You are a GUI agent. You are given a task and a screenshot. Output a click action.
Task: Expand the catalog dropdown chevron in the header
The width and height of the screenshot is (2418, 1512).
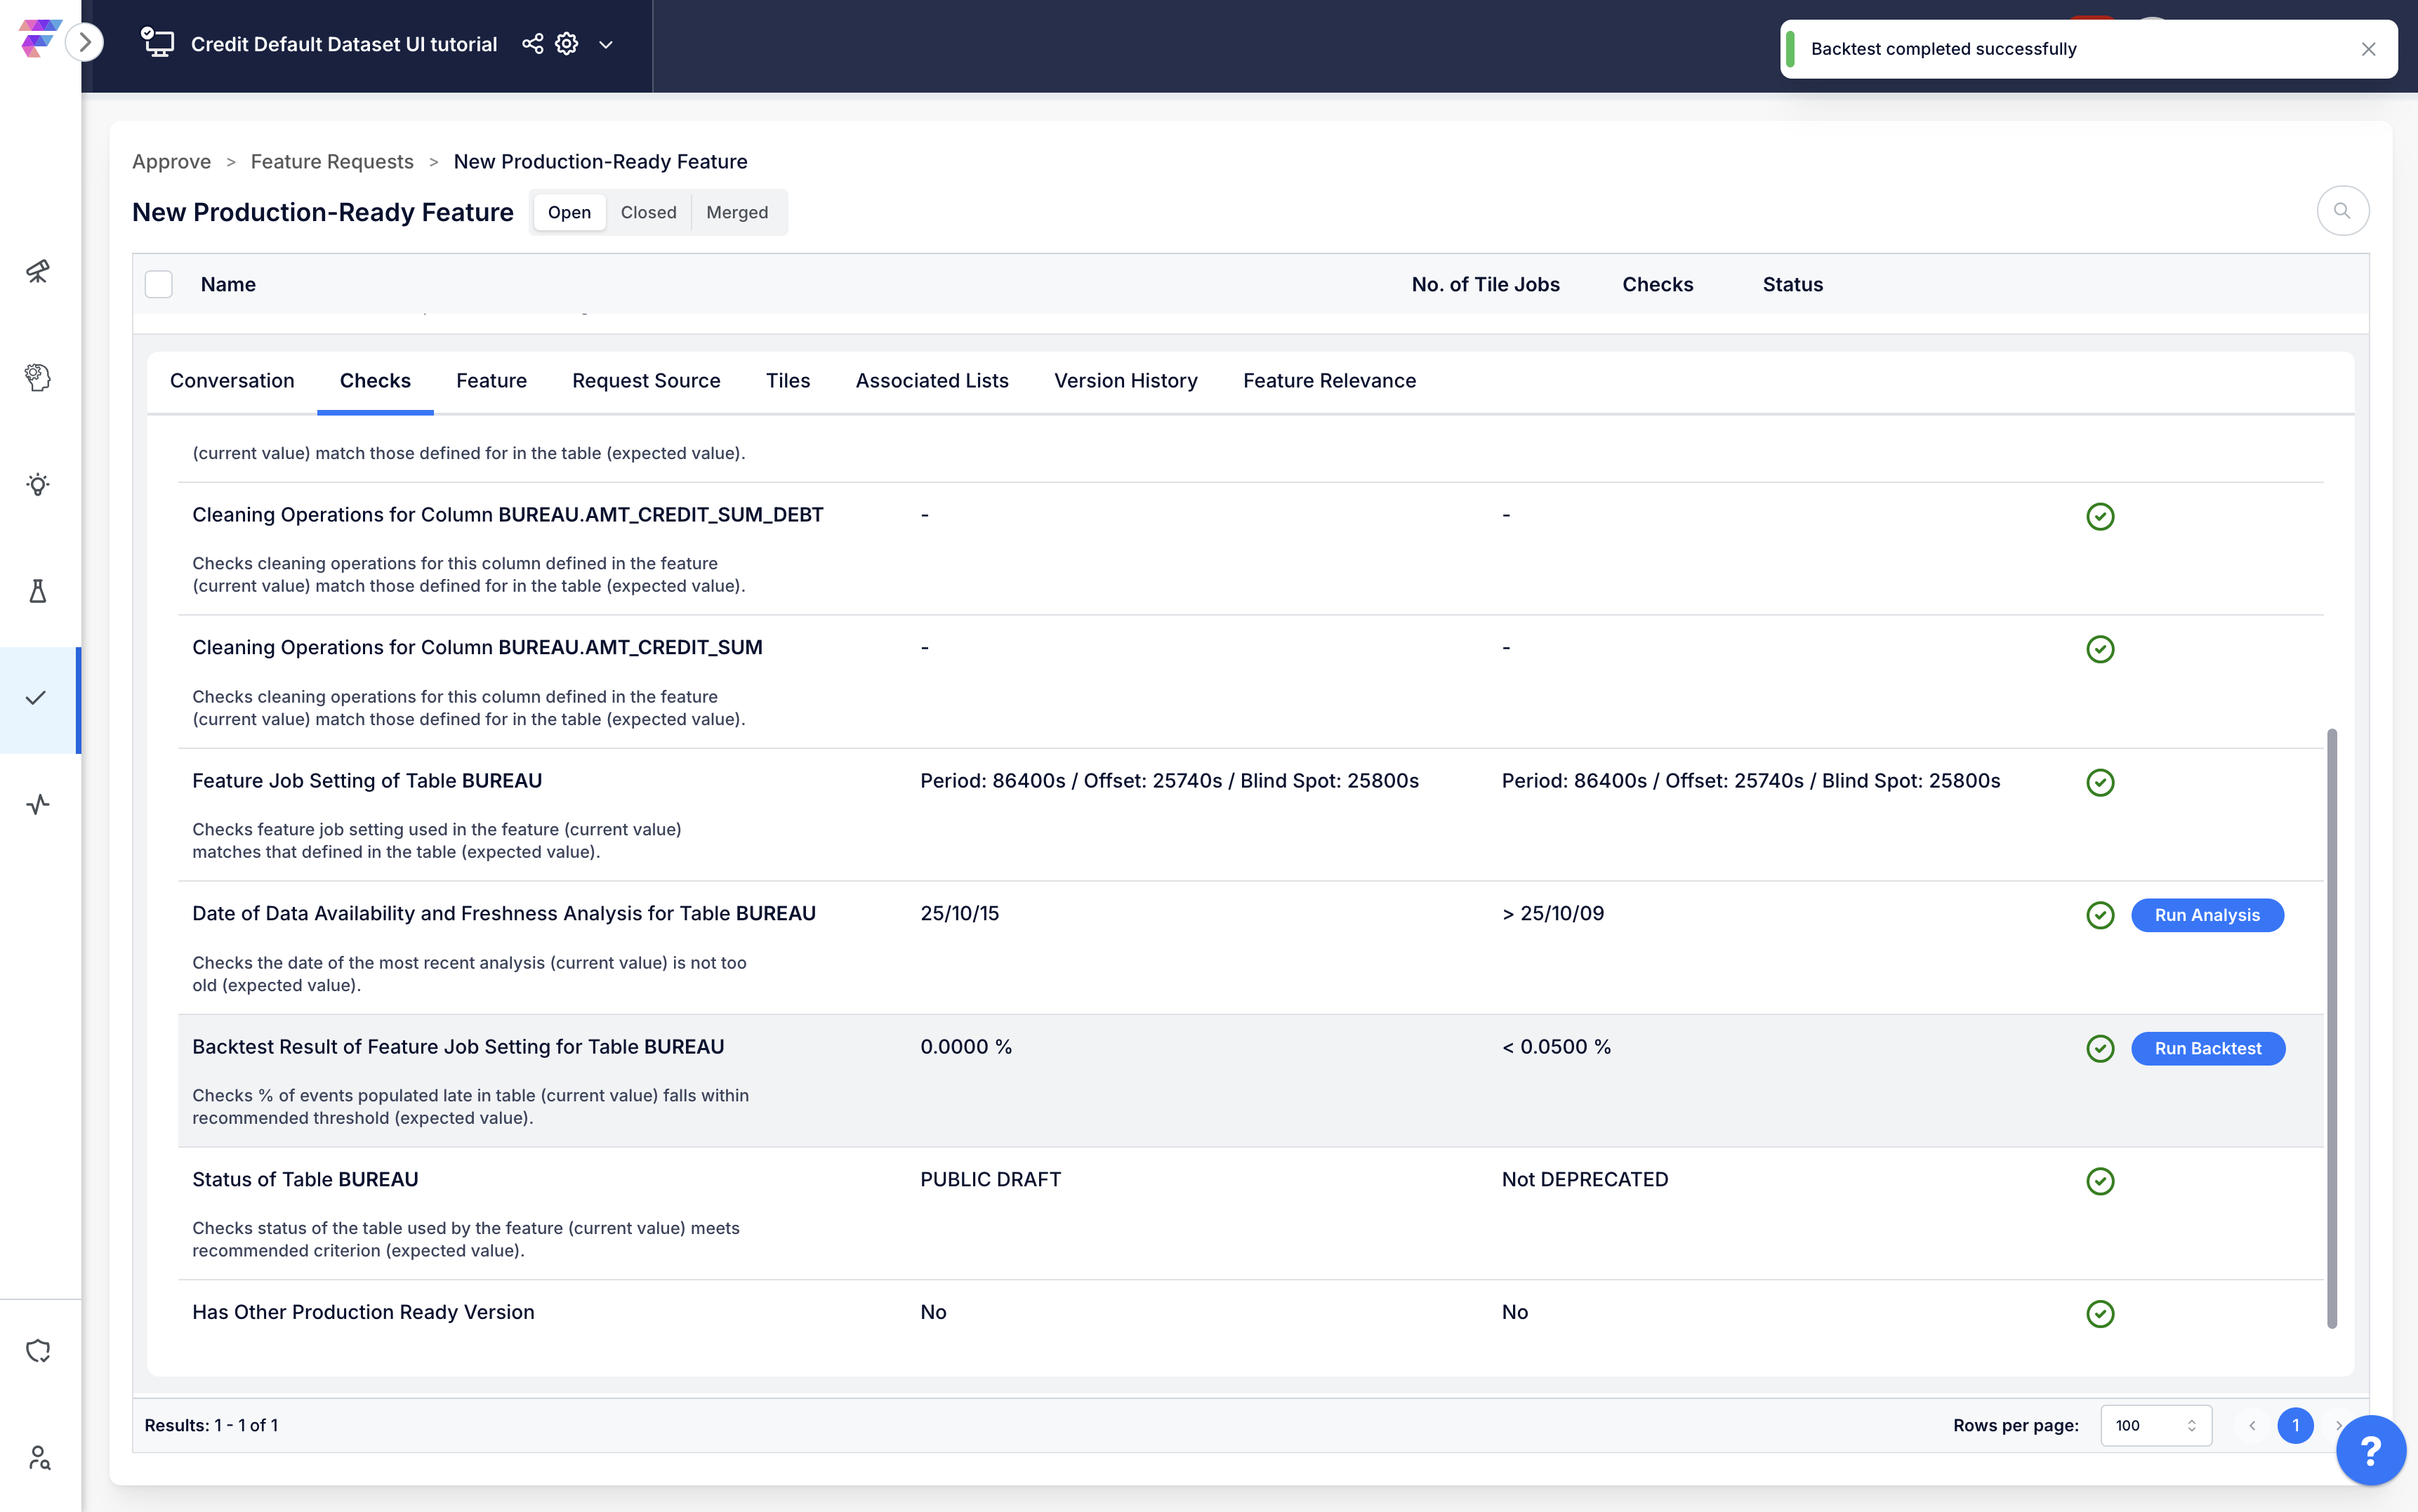(606, 45)
